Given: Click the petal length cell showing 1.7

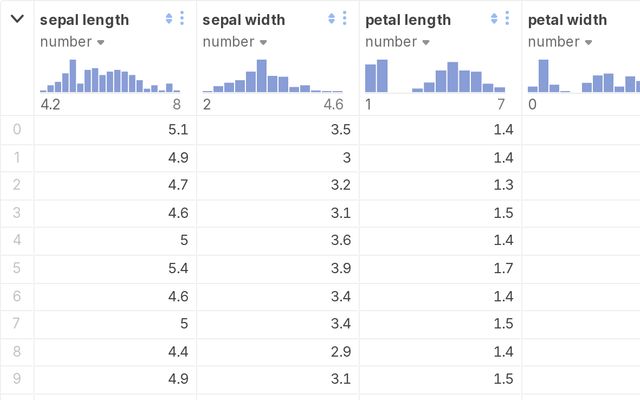Looking at the screenshot, I should coord(440,269).
